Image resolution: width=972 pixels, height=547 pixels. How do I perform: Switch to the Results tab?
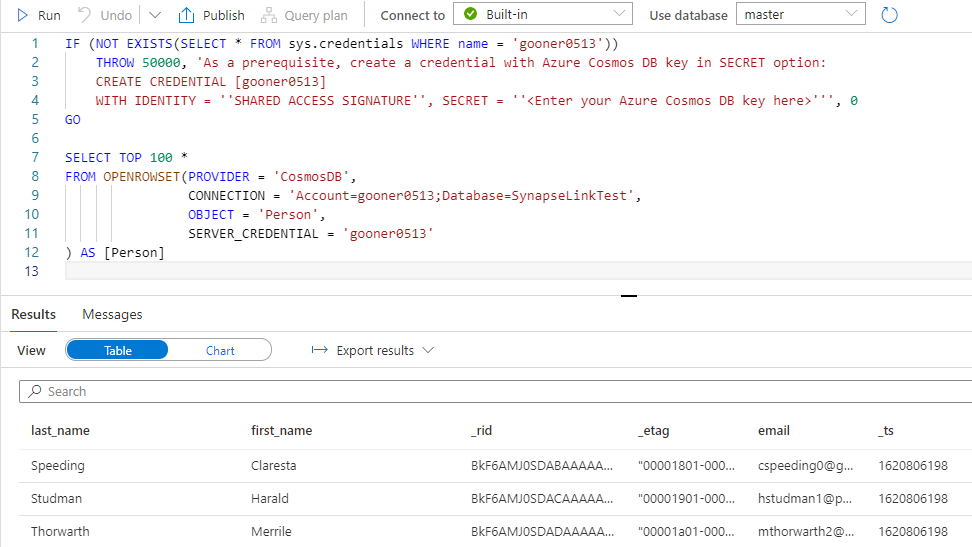(33, 314)
